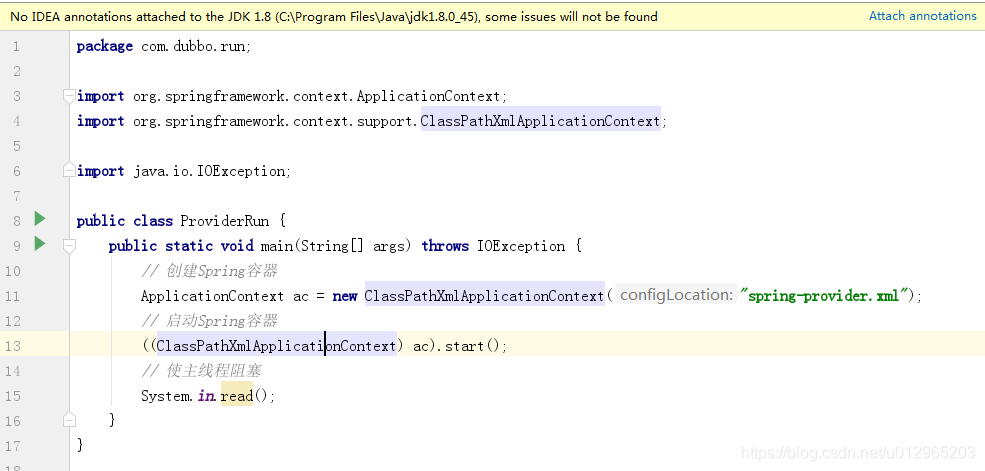Viewport: 985px width, 471px height.
Task: Click the ProviderRun class name
Action: click(225, 221)
